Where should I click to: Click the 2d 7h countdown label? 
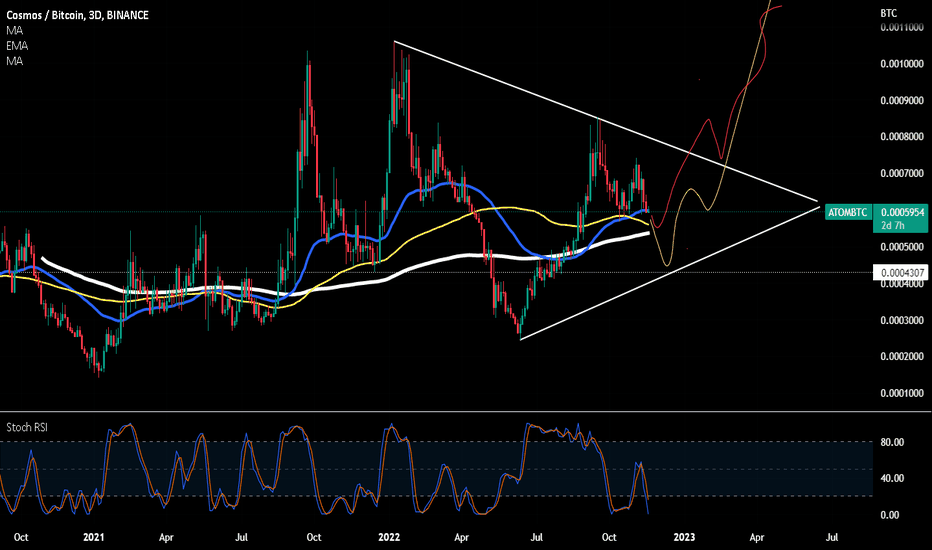point(892,225)
